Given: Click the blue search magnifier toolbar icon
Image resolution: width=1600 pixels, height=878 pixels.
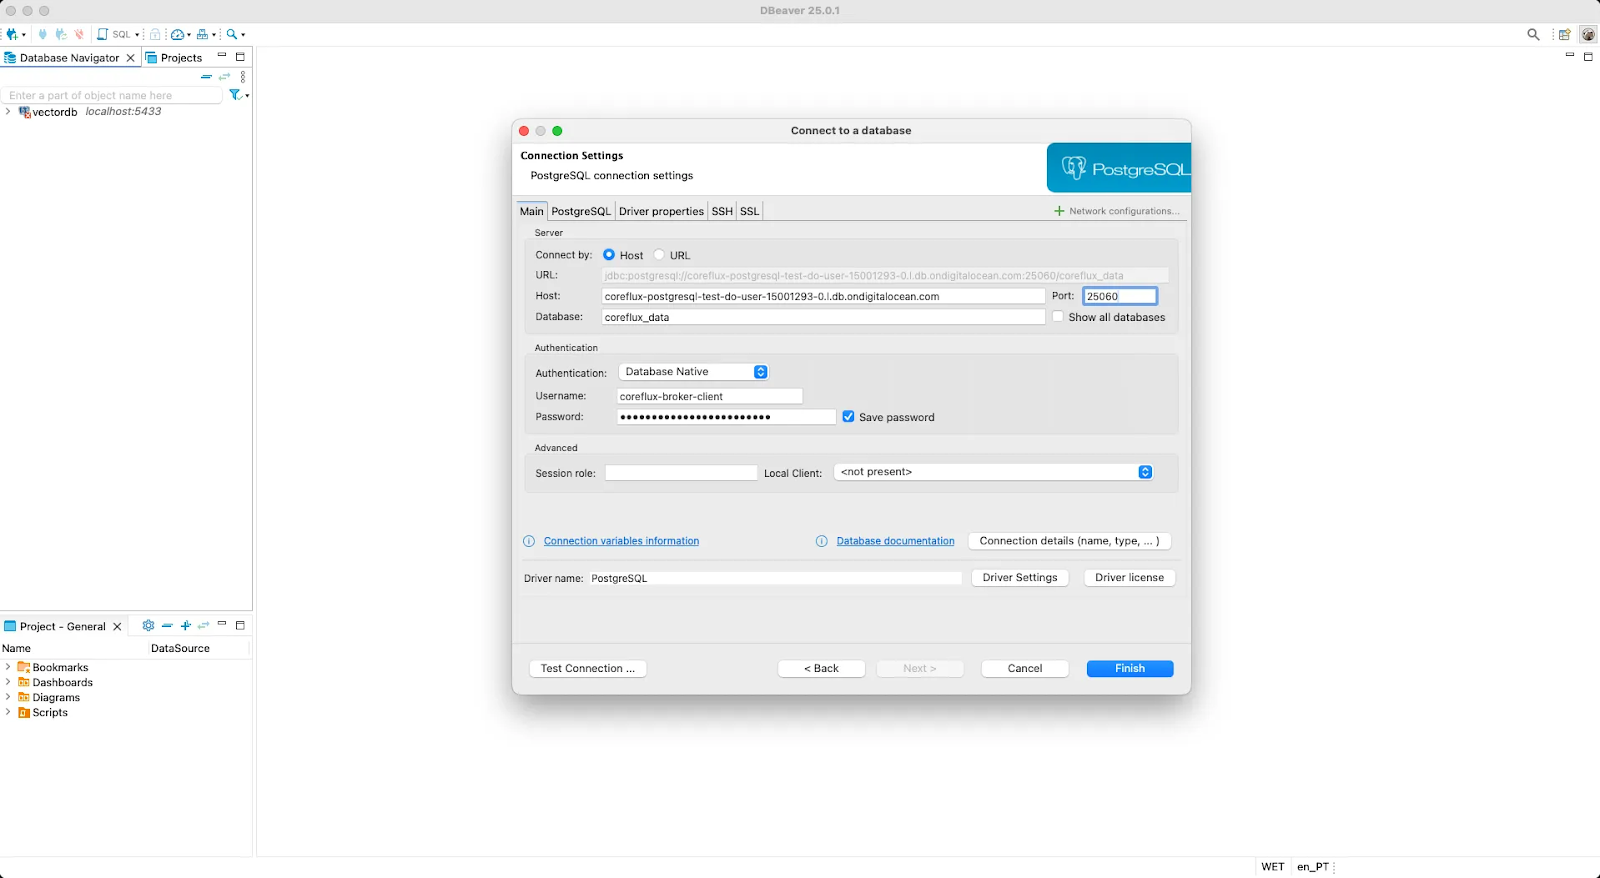Looking at the screenshot, I should click(x=232, y=34).
